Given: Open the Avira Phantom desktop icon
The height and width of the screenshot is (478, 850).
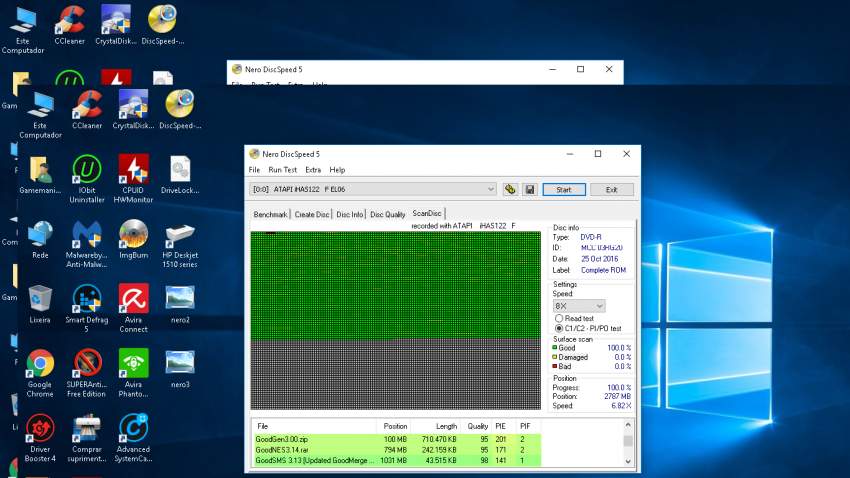Looking at the screenshot, I should point(133,373).
